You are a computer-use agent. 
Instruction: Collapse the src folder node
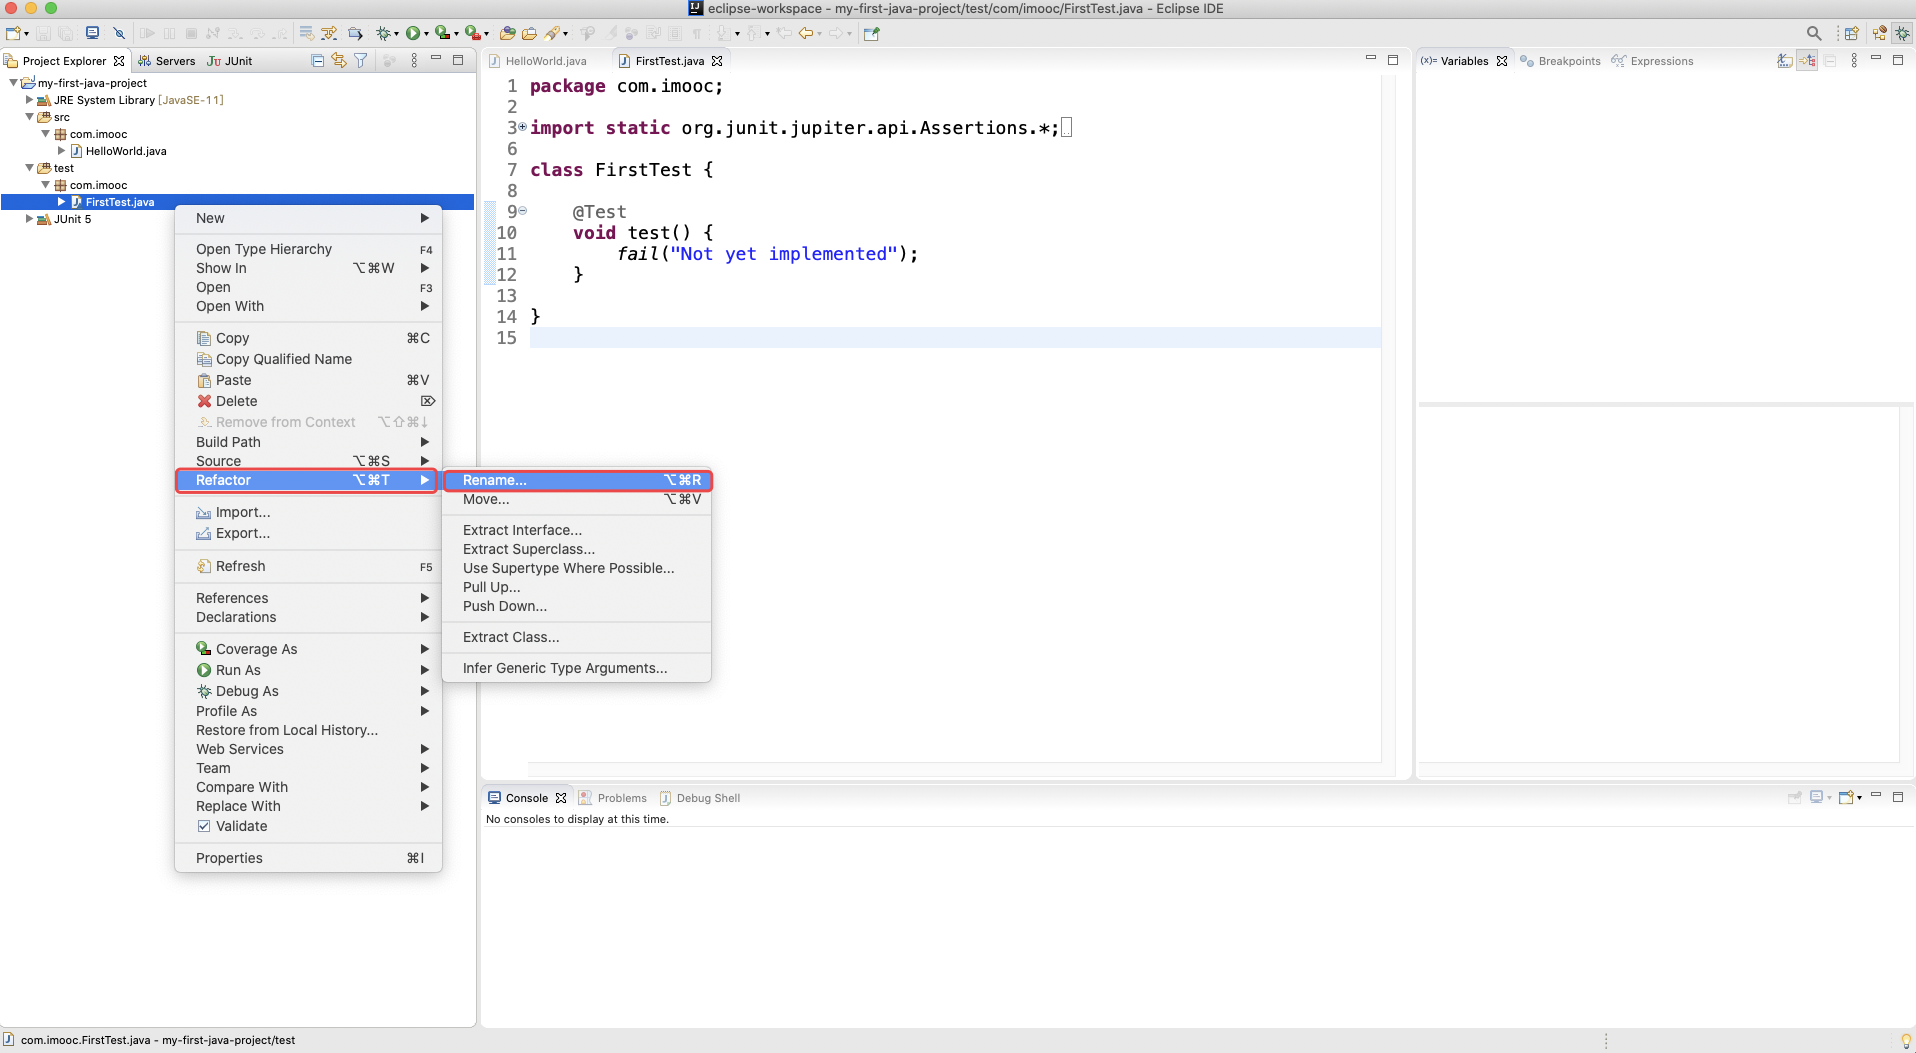pos(29,117)
